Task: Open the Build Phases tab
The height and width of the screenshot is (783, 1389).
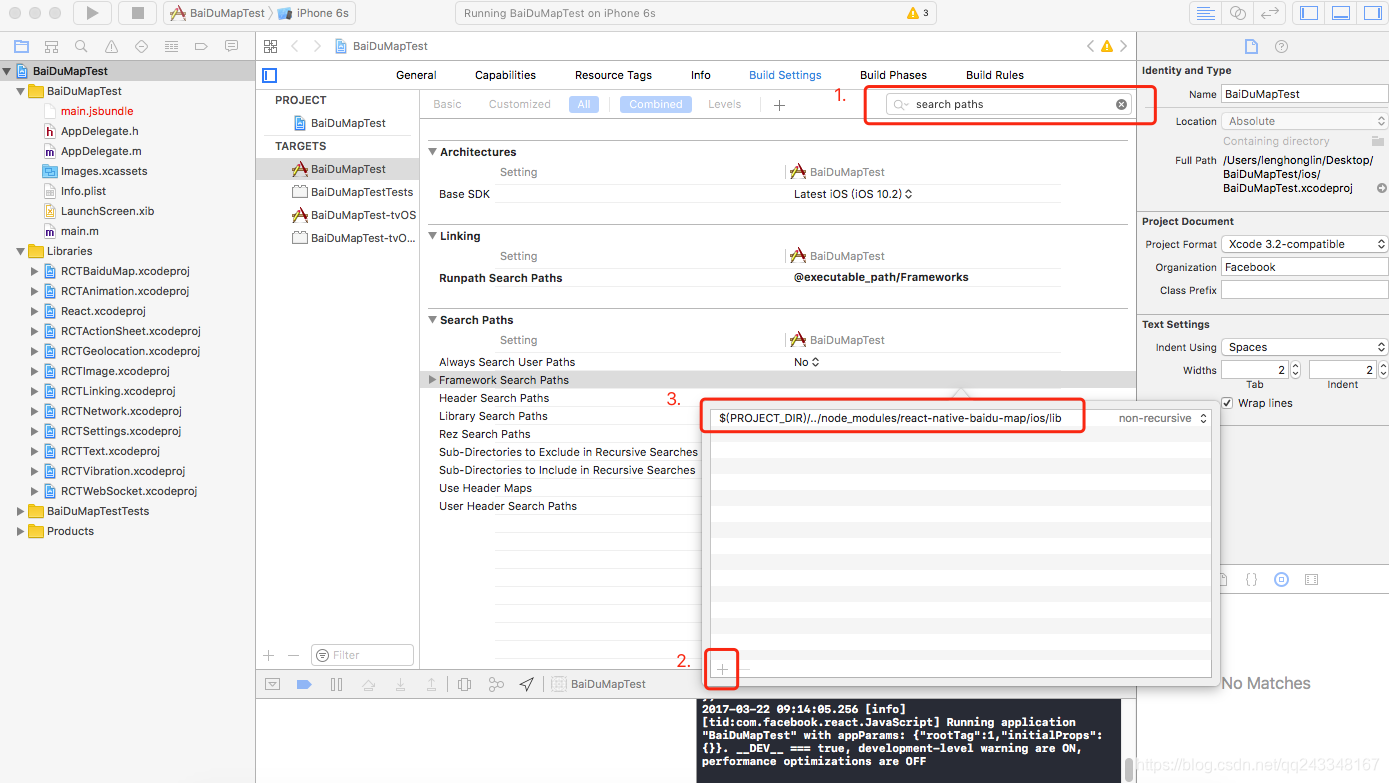Action: pyautogui.click(x=893, y=75)
